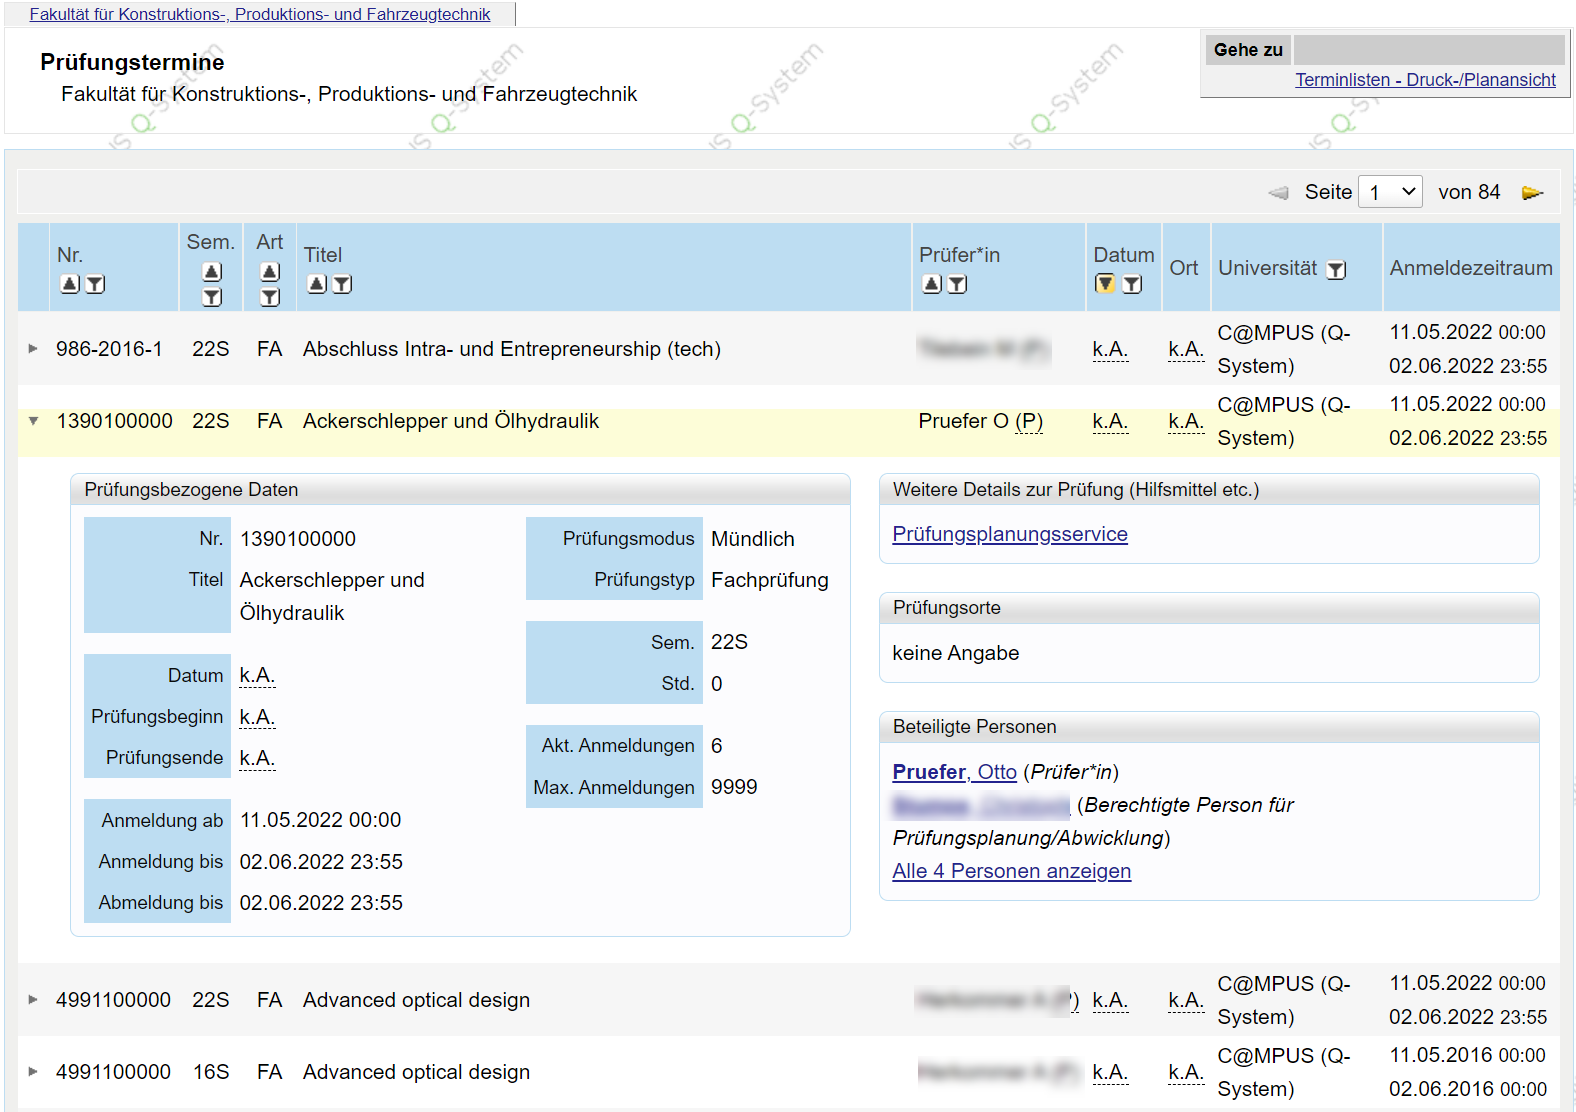Sort the Art column ascending
This screenshot has height=1112, width=1576.
pos(270,271)
